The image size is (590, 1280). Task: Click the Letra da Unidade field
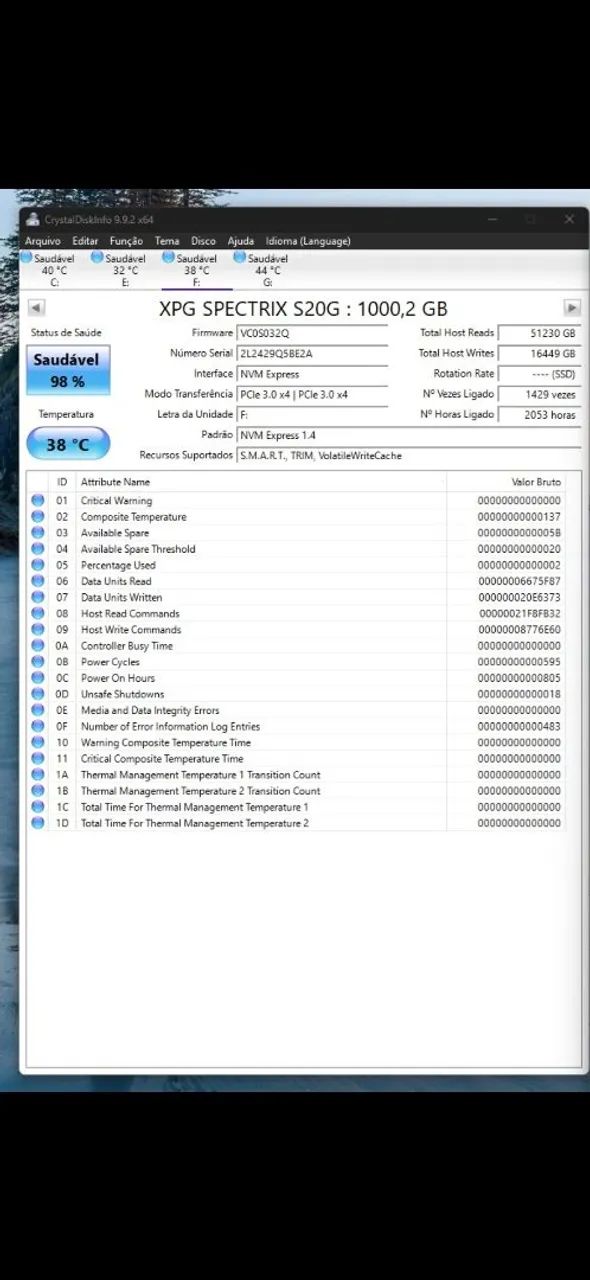click(x=312, y=414)
